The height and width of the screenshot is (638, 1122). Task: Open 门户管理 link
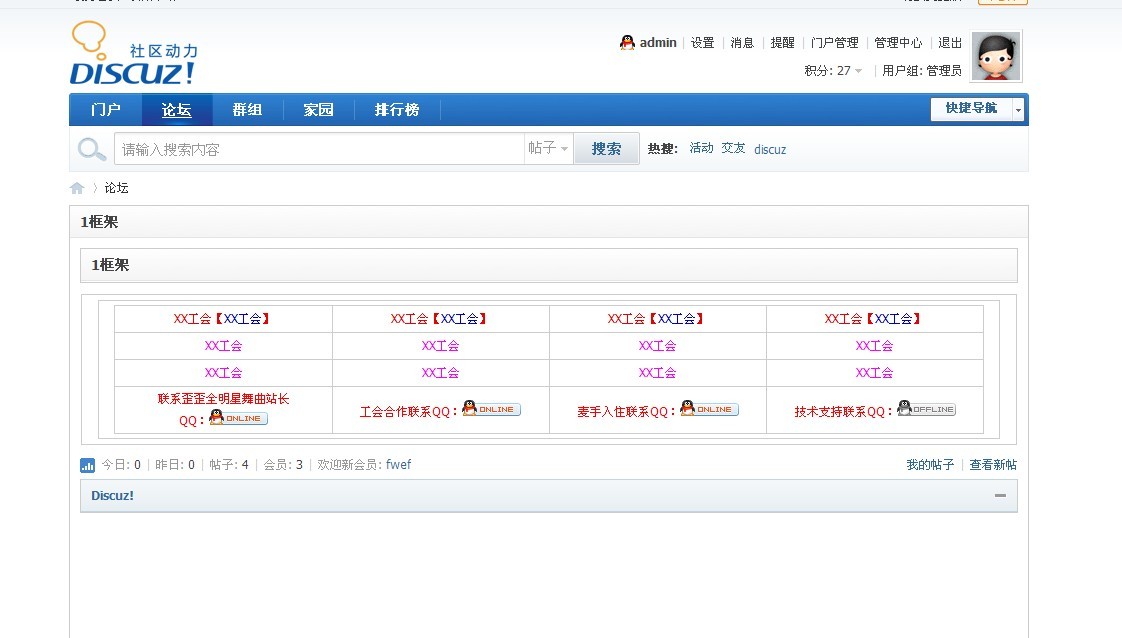[834, 43]
